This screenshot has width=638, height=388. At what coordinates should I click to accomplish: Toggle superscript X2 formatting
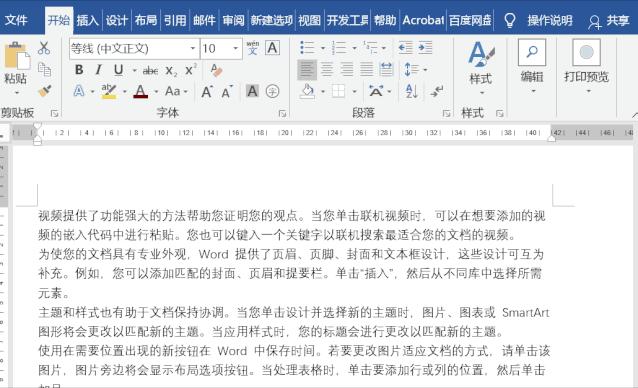[190, 70]
